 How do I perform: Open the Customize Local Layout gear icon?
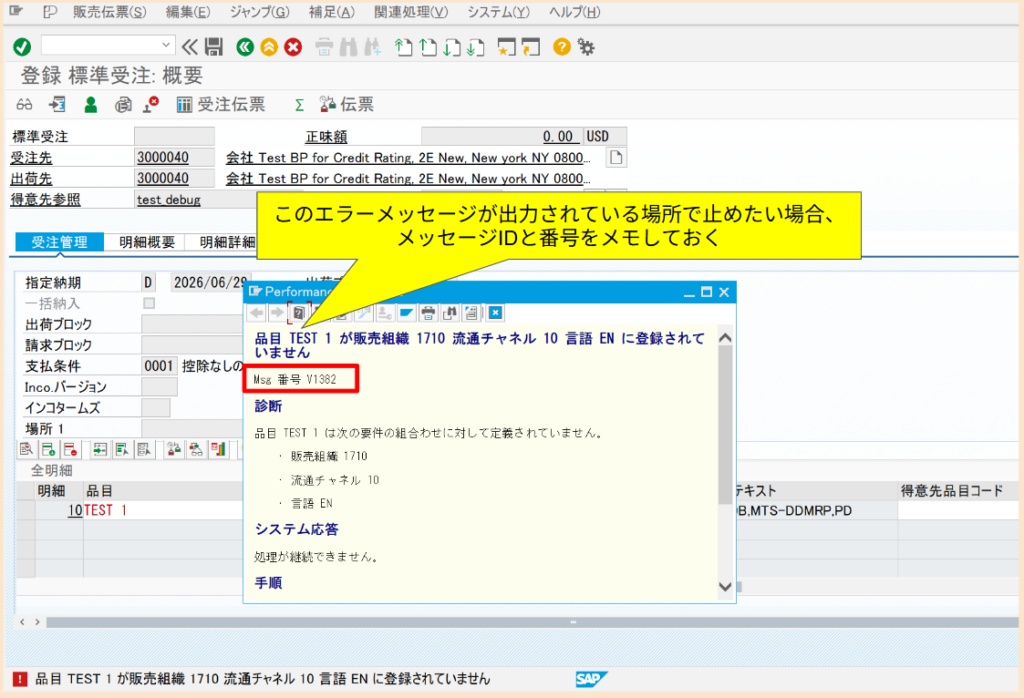coord(586,47)
